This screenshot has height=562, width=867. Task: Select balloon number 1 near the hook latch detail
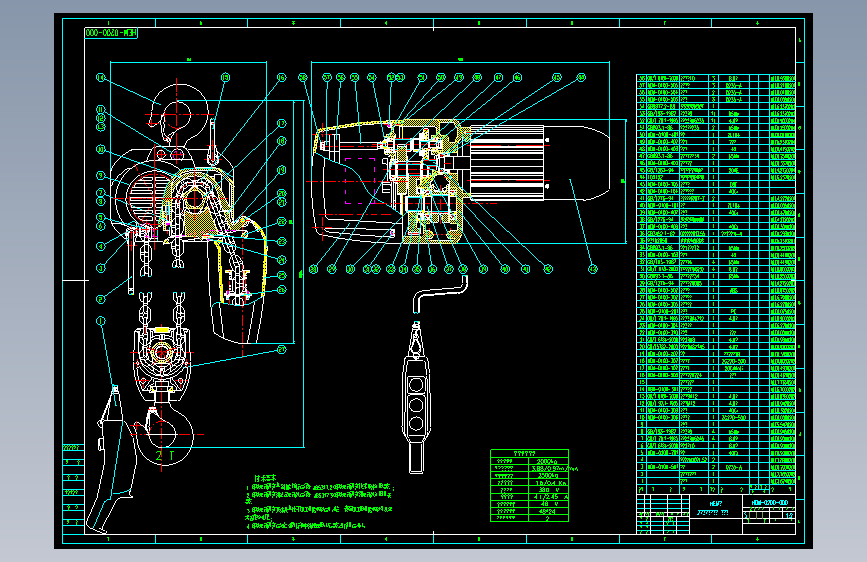tap(100, 321)
